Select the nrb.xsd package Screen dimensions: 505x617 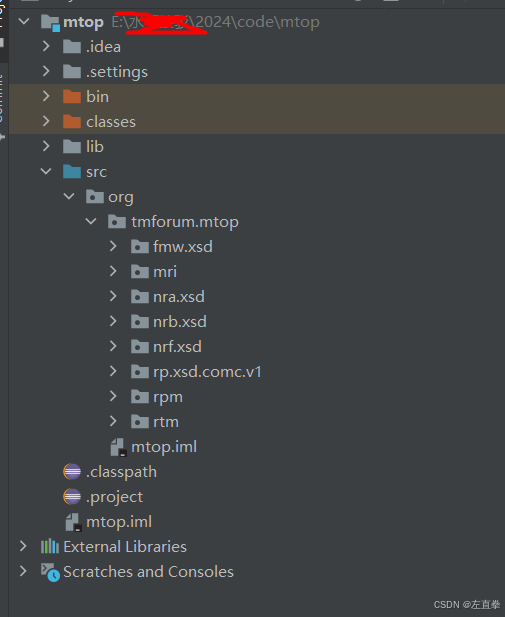click(x=180, y=321)
